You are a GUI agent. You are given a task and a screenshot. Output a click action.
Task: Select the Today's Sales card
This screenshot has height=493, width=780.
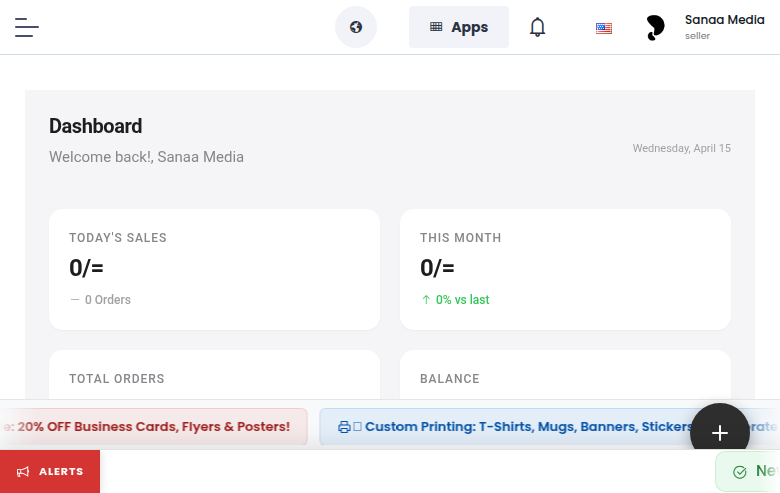tap(214, 269)
